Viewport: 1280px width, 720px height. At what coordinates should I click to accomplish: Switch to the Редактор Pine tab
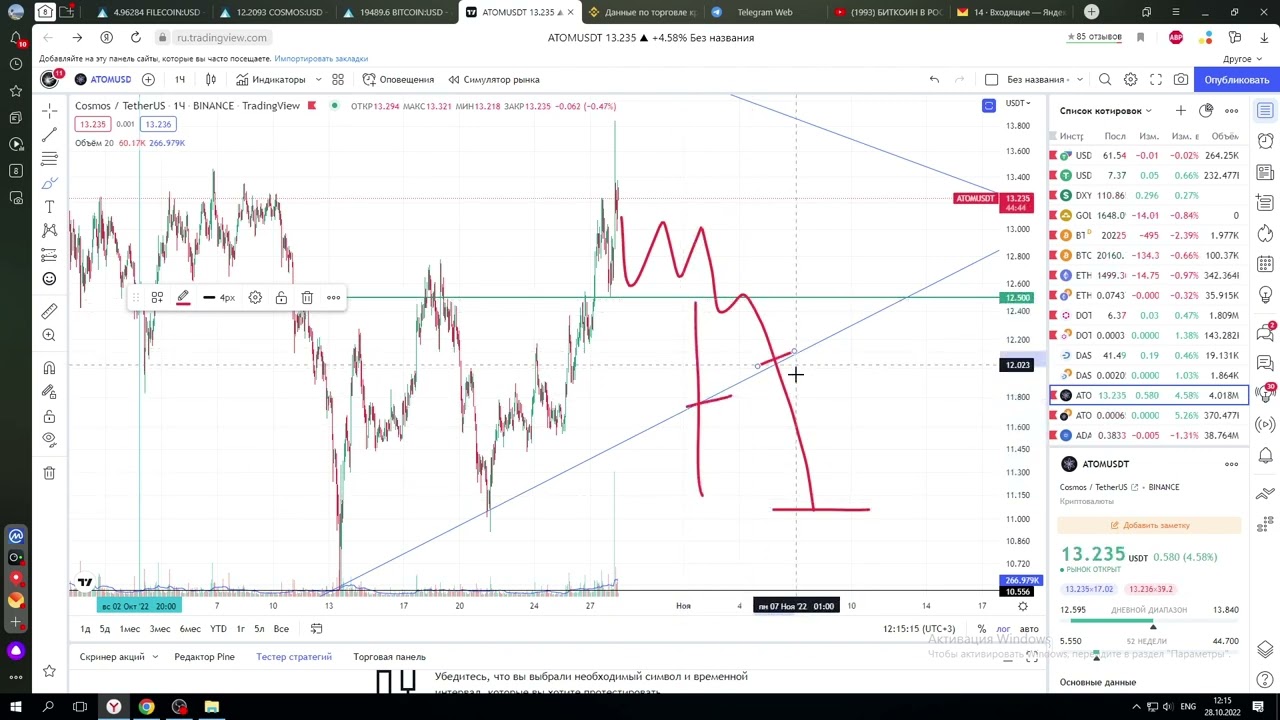click(x=204, y=657)
